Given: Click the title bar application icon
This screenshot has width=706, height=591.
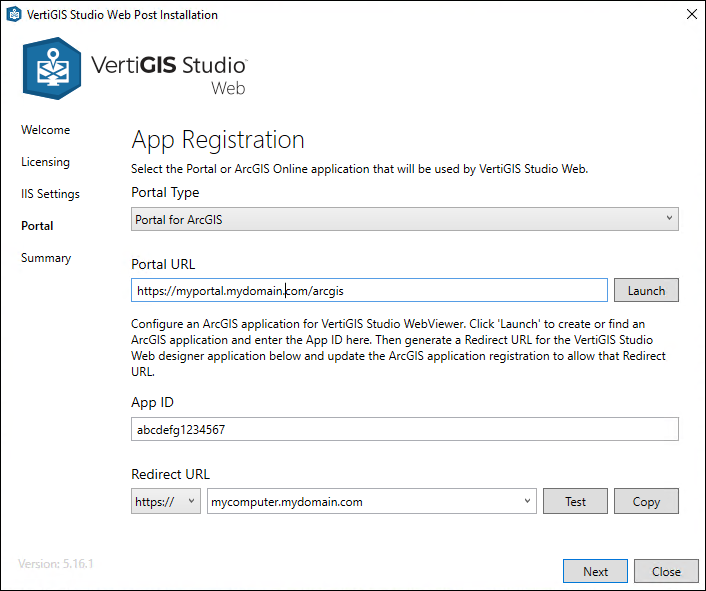Looking at the screenshot, I should [x=14, y=15].
